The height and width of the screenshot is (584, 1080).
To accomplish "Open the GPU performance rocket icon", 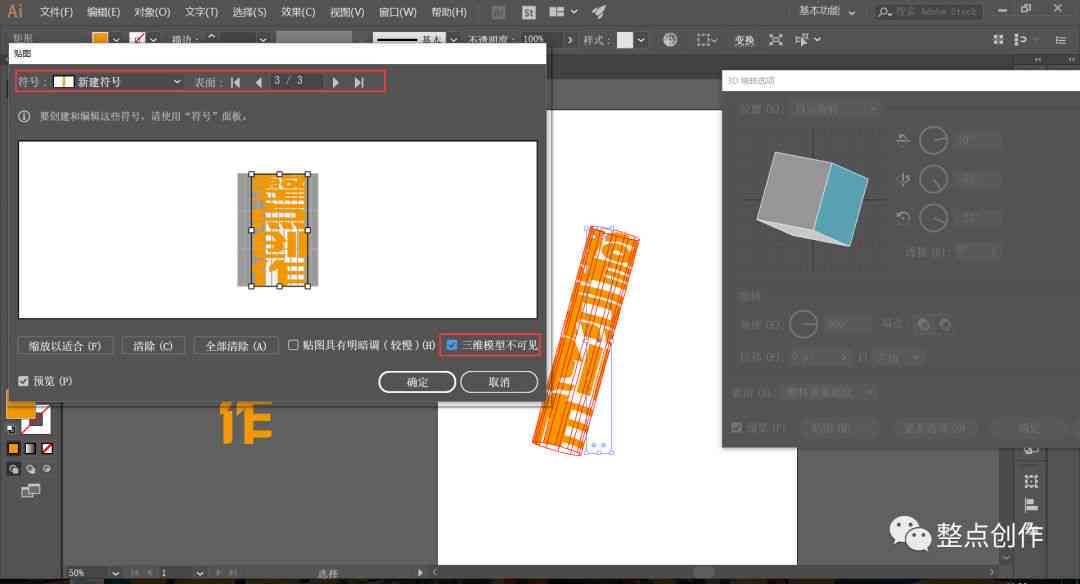I will 599,12.
